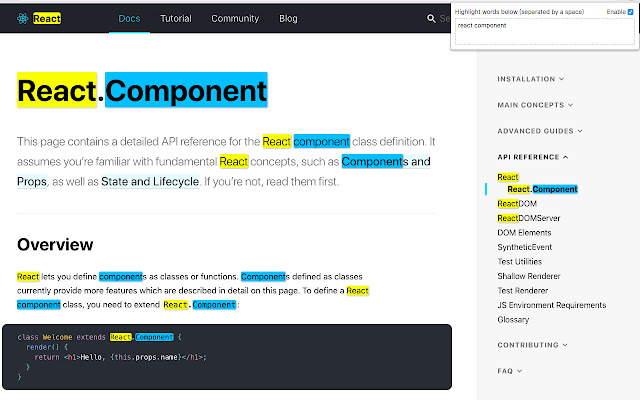Open the Test Renderer sidebar link
The height and width of the screenshot is (400, 640).
click(522, 291)
